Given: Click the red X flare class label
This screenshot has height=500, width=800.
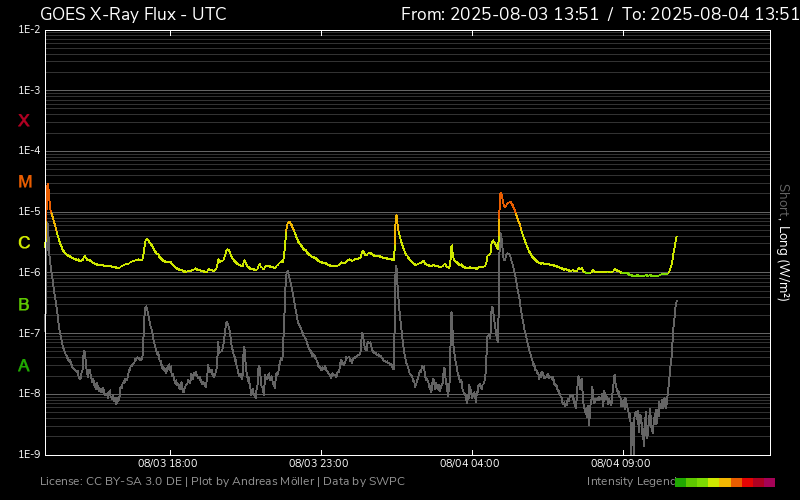Looking at the screenshot, I should [x=24, y=121].
